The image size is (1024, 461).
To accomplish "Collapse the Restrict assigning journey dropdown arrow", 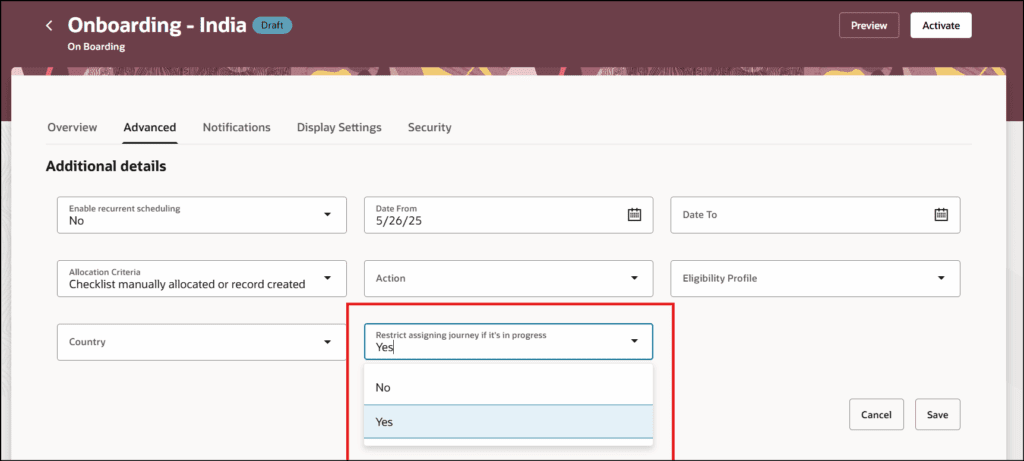I will tap(634, 341).
